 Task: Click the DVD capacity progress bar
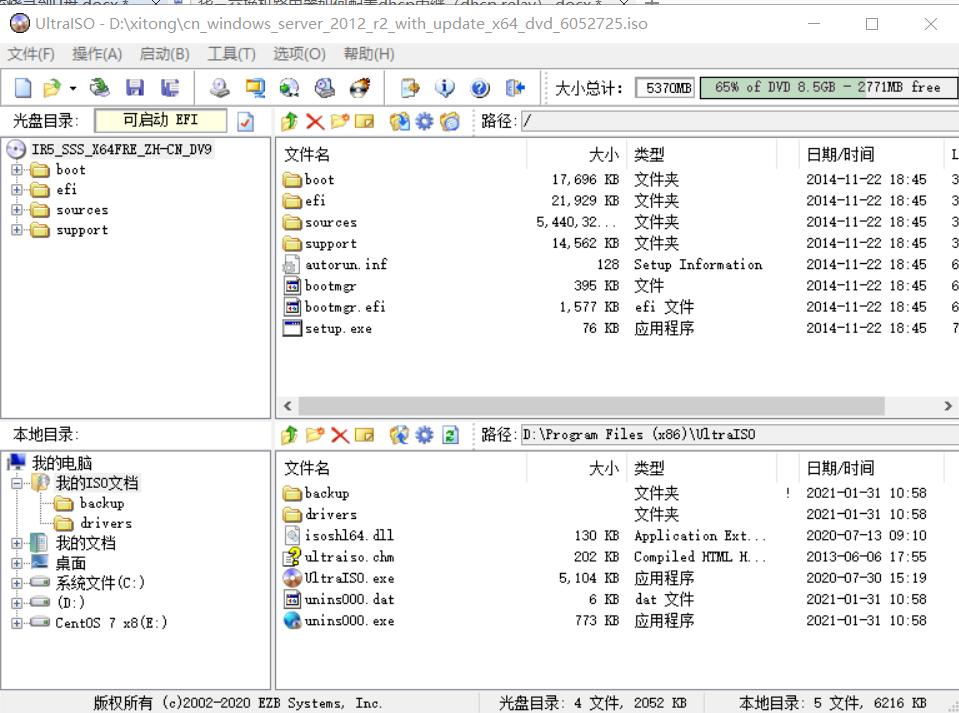point(825,87)
